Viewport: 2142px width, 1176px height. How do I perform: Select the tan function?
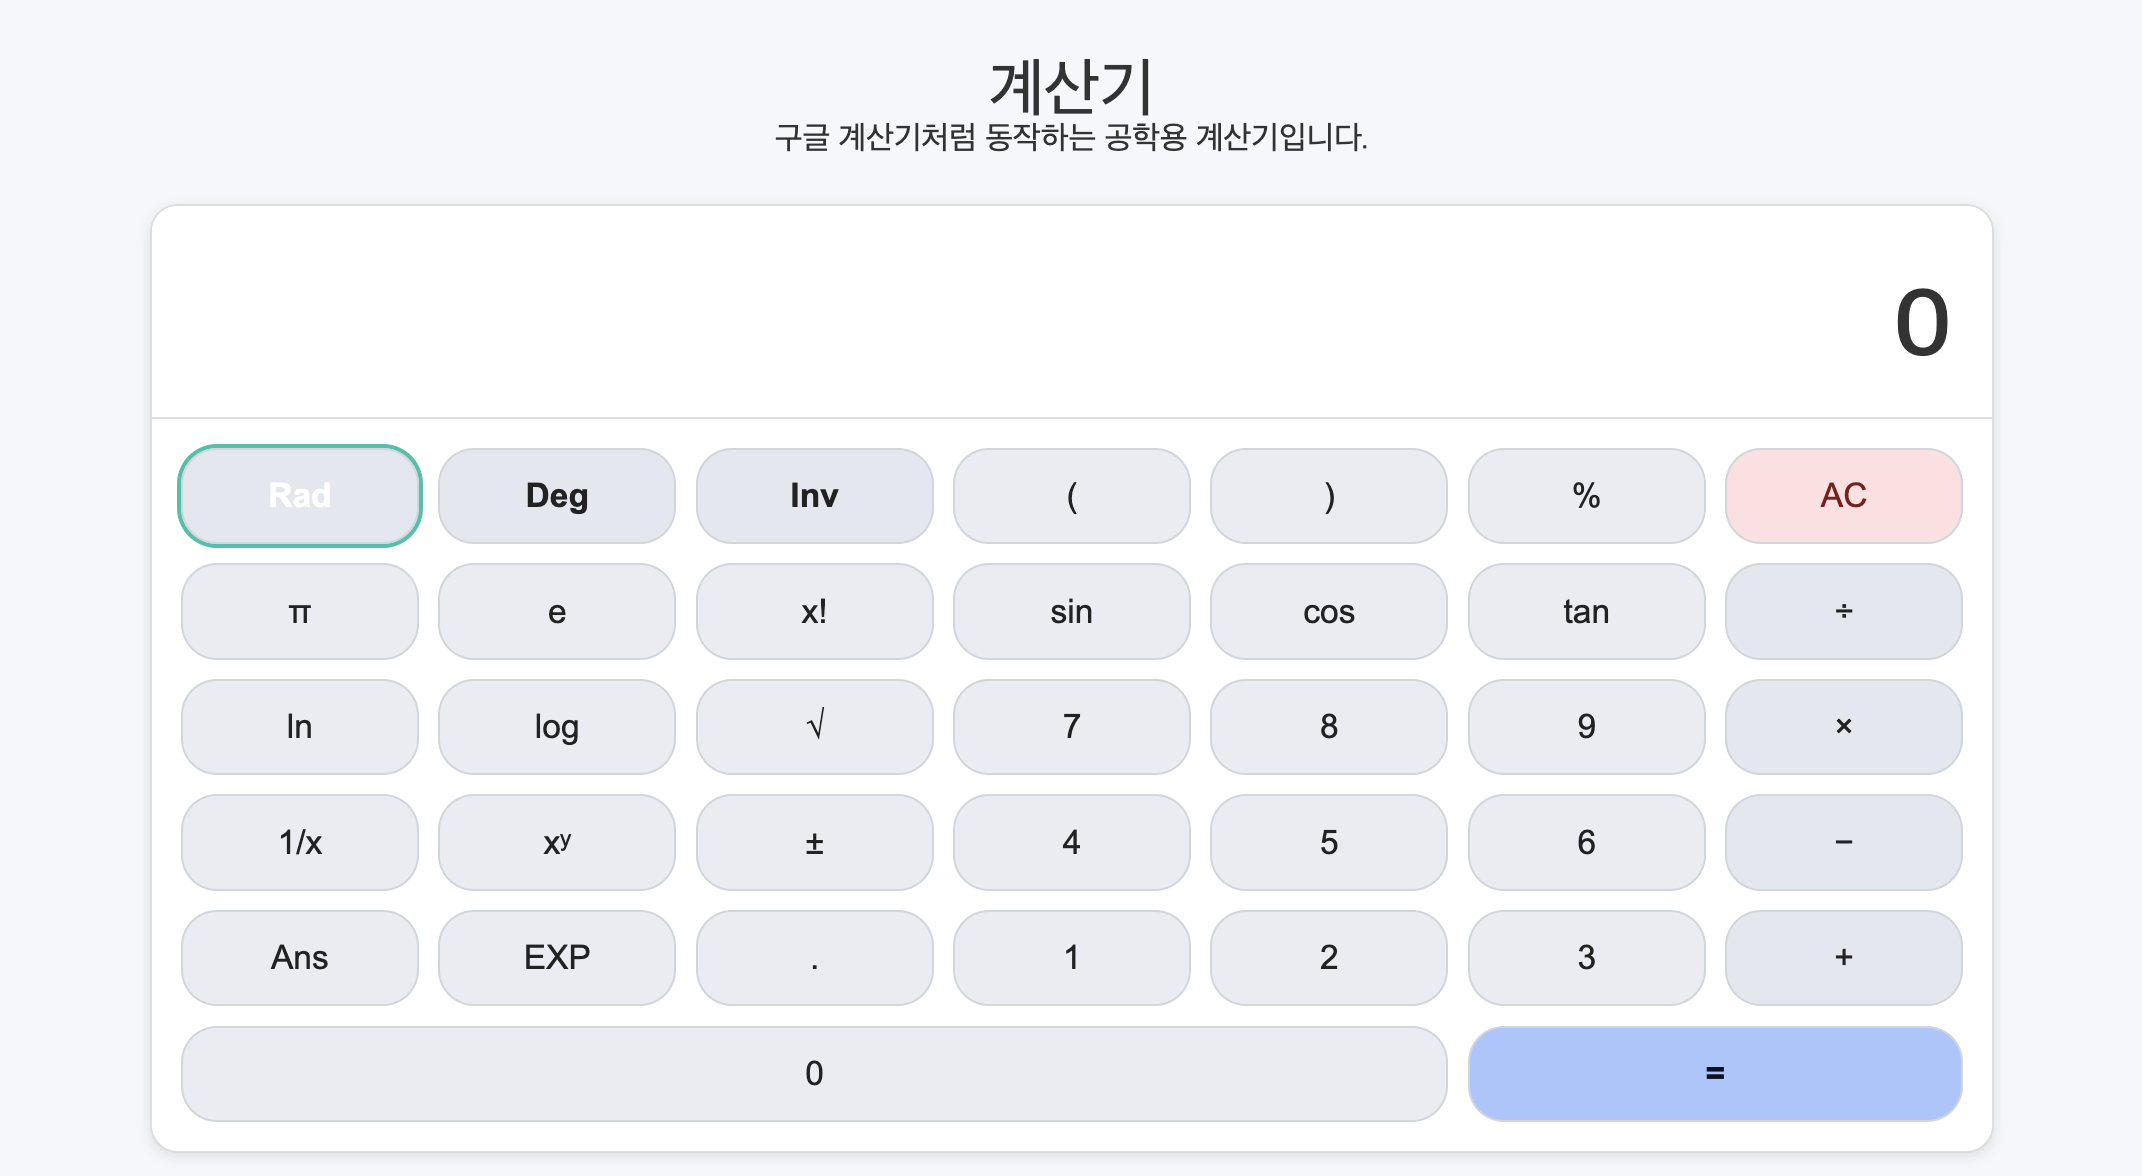(1585, 611)
